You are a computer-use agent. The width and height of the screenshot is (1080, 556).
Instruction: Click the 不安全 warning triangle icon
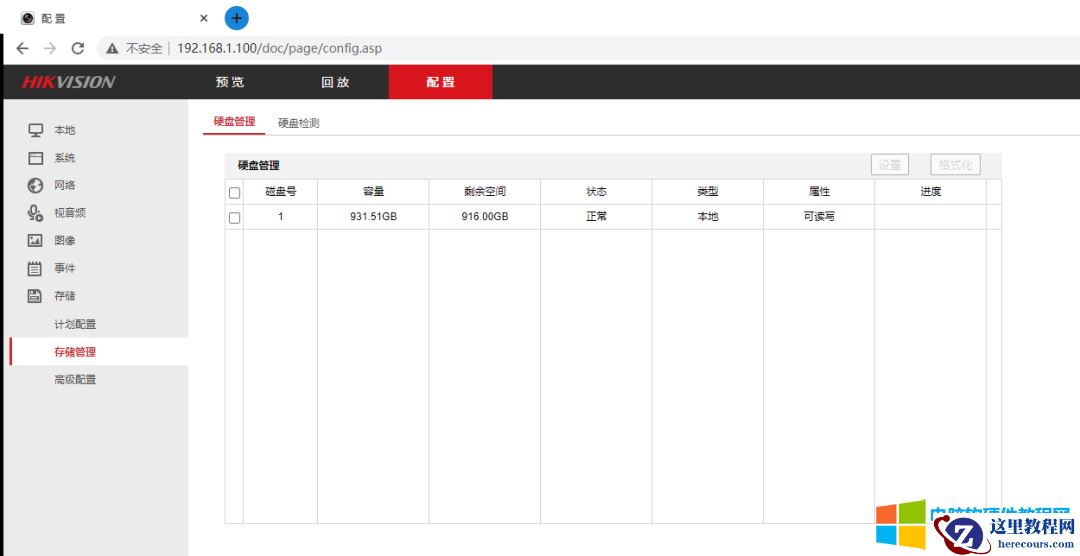(112, 48)
